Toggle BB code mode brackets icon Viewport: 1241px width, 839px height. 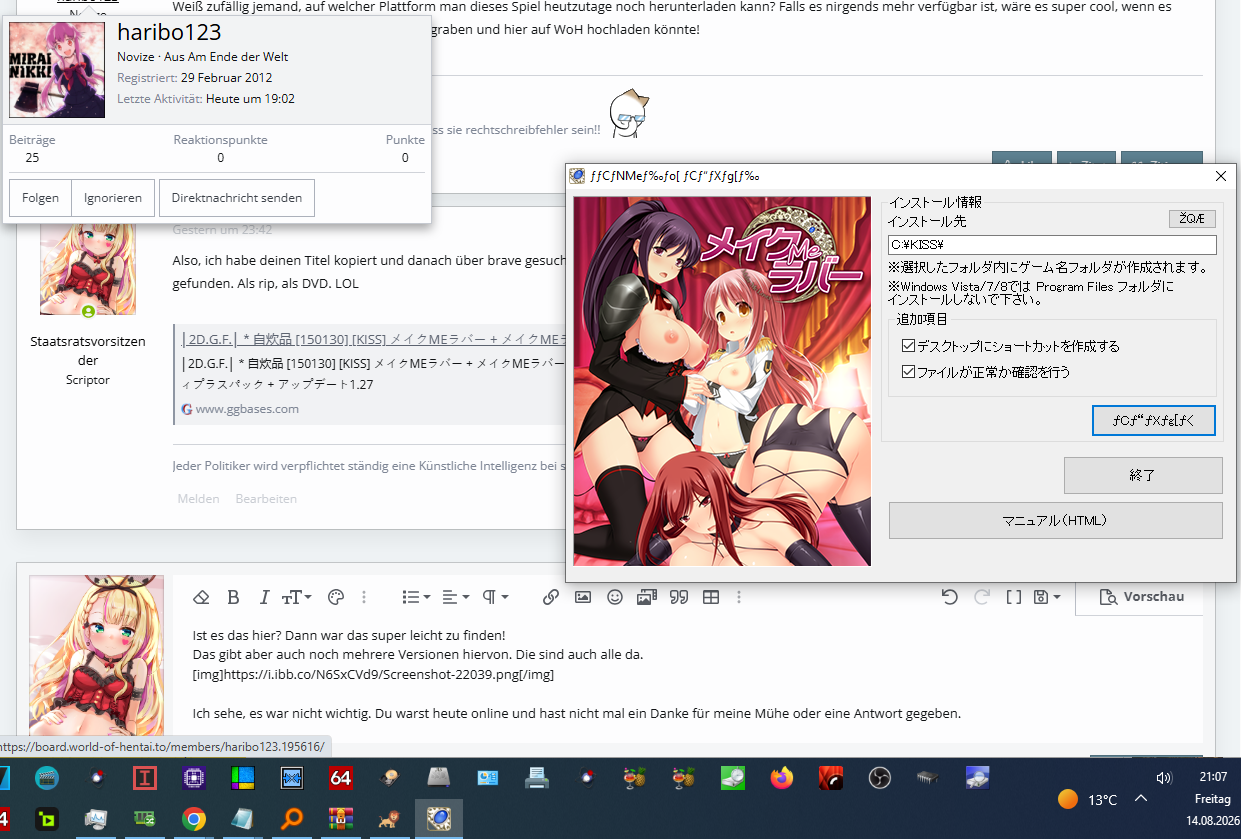pos(1014,597)
